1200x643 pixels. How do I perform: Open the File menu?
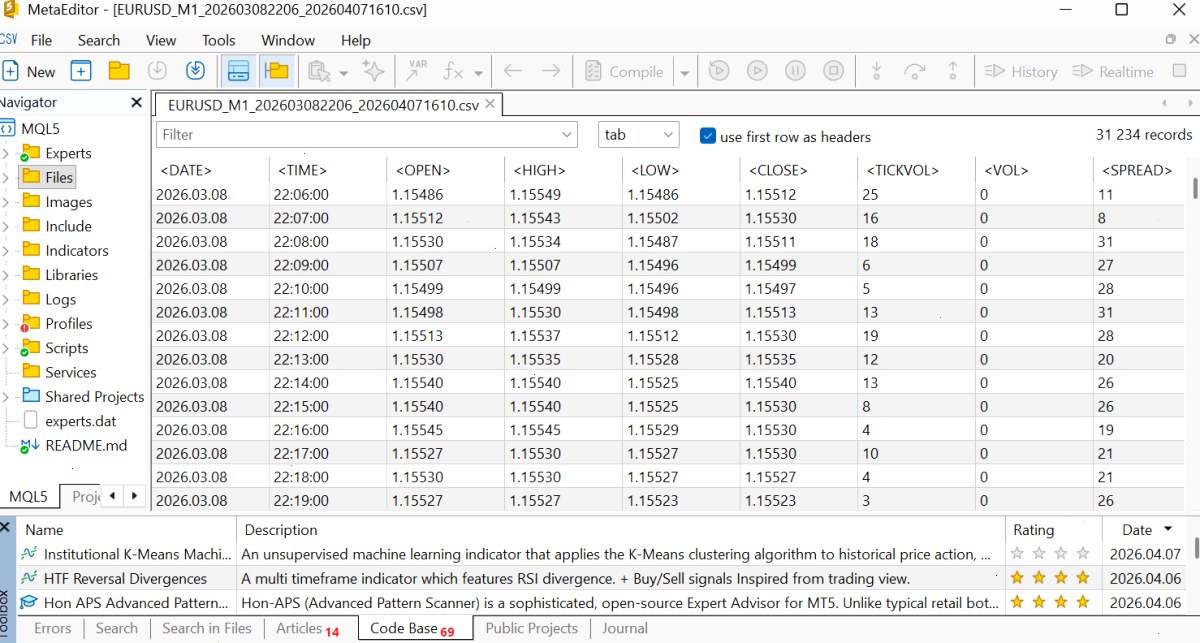41,40
